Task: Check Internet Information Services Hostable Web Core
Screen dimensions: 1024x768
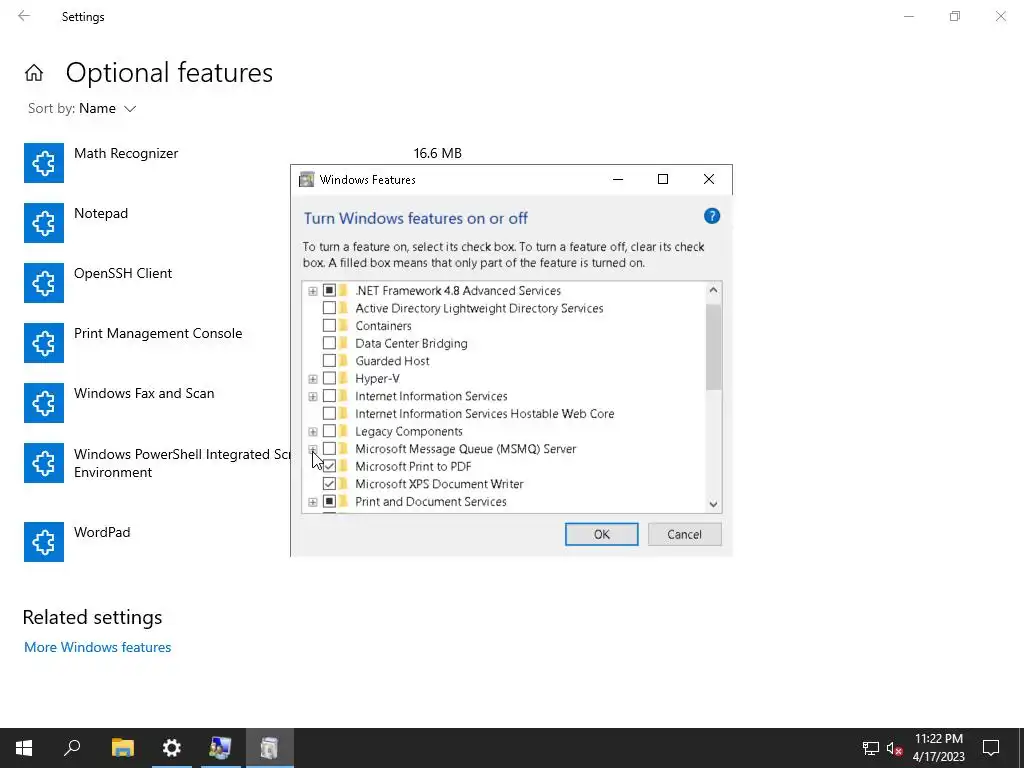Action: coord(329,413)
